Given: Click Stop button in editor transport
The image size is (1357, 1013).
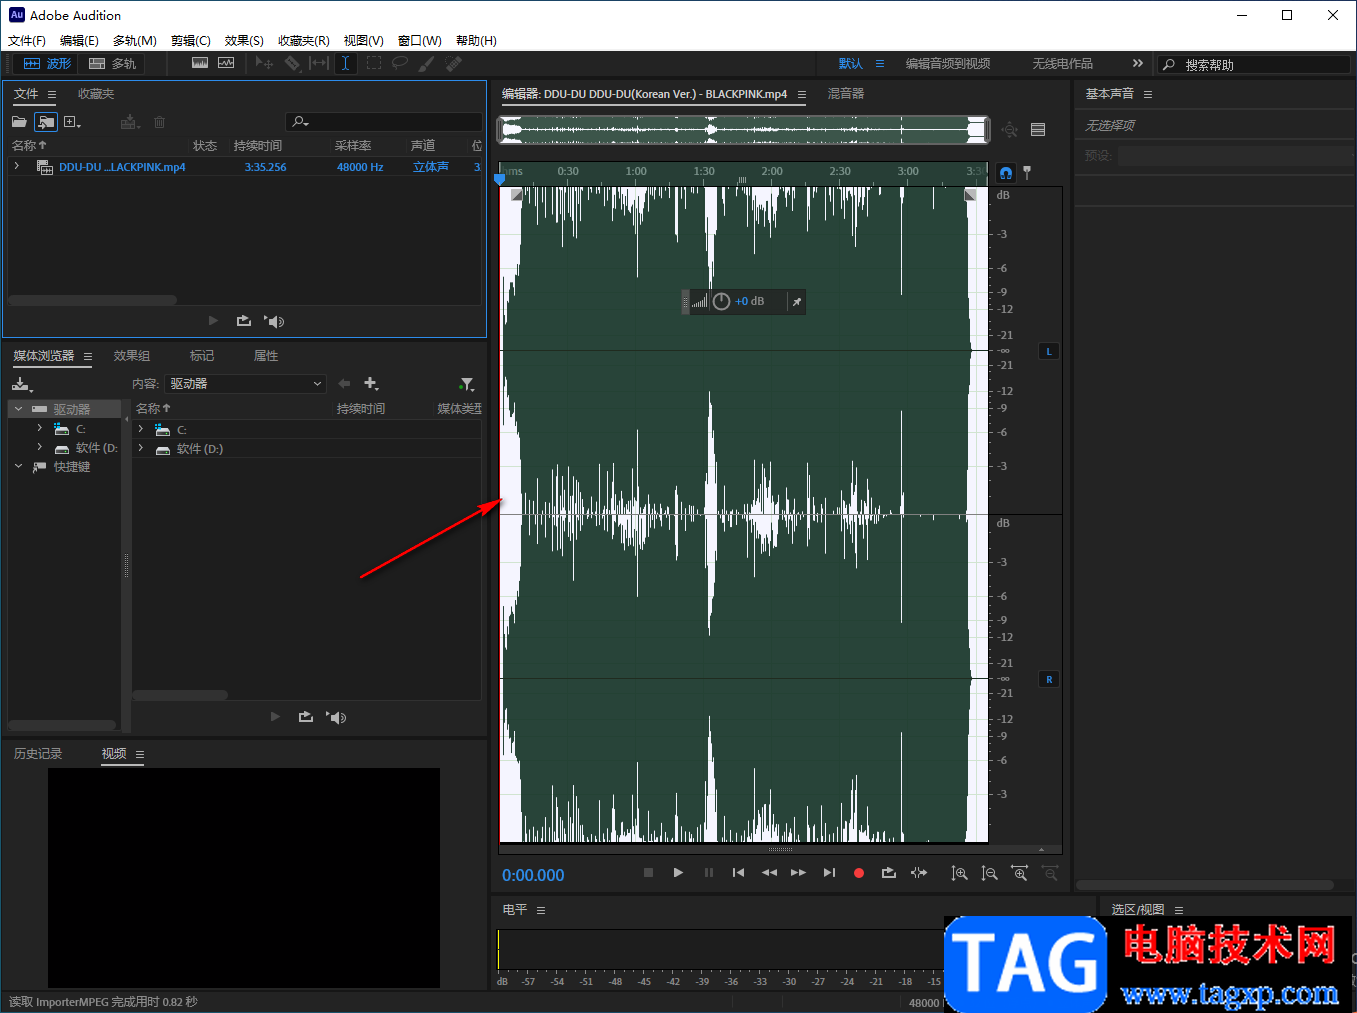Looking at the screenshot, I should point(648,873).
